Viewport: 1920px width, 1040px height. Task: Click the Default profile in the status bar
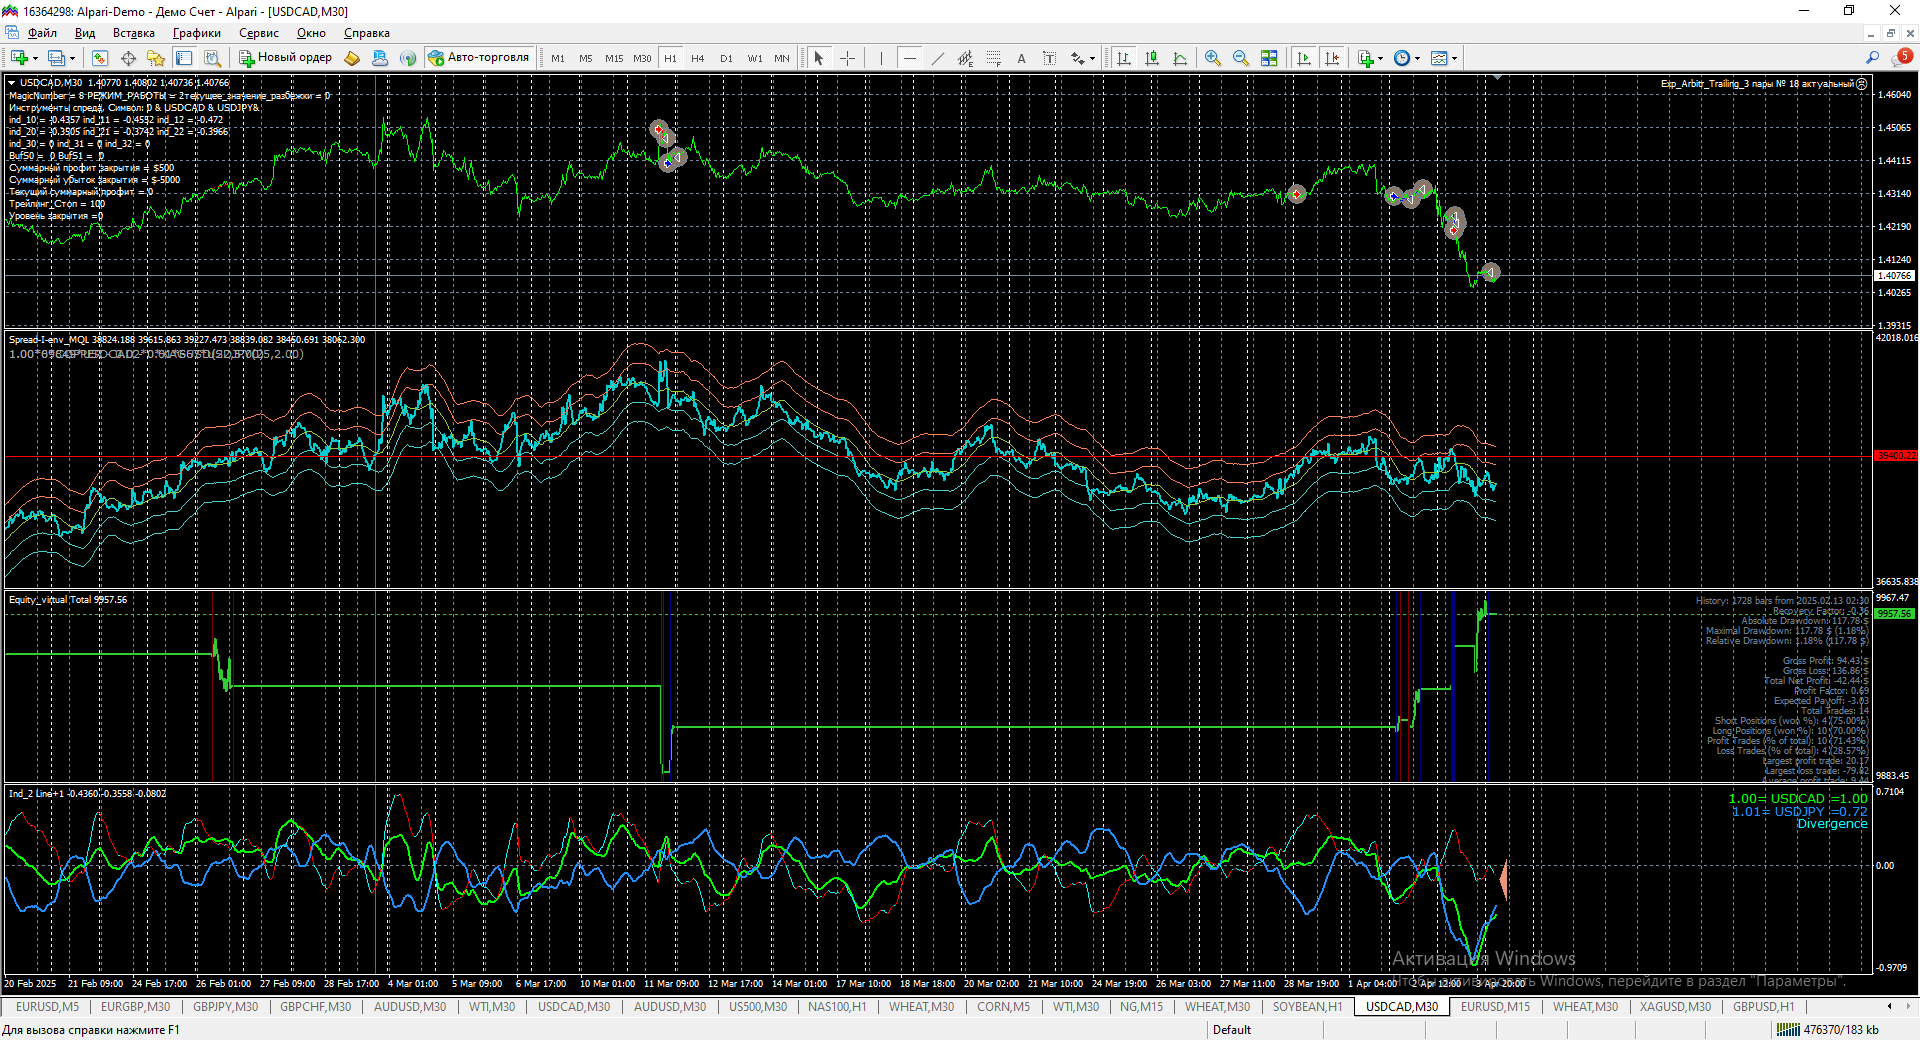(1231, 1030)
